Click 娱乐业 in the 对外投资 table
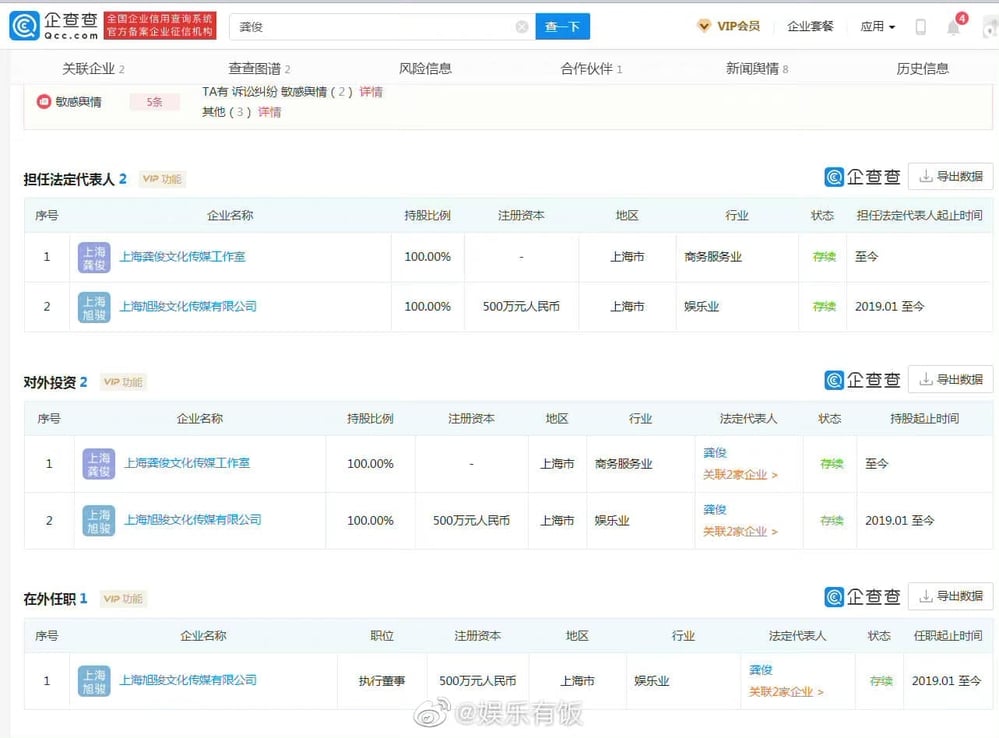The height and width of the screenshot is (738, 999). 612,521
